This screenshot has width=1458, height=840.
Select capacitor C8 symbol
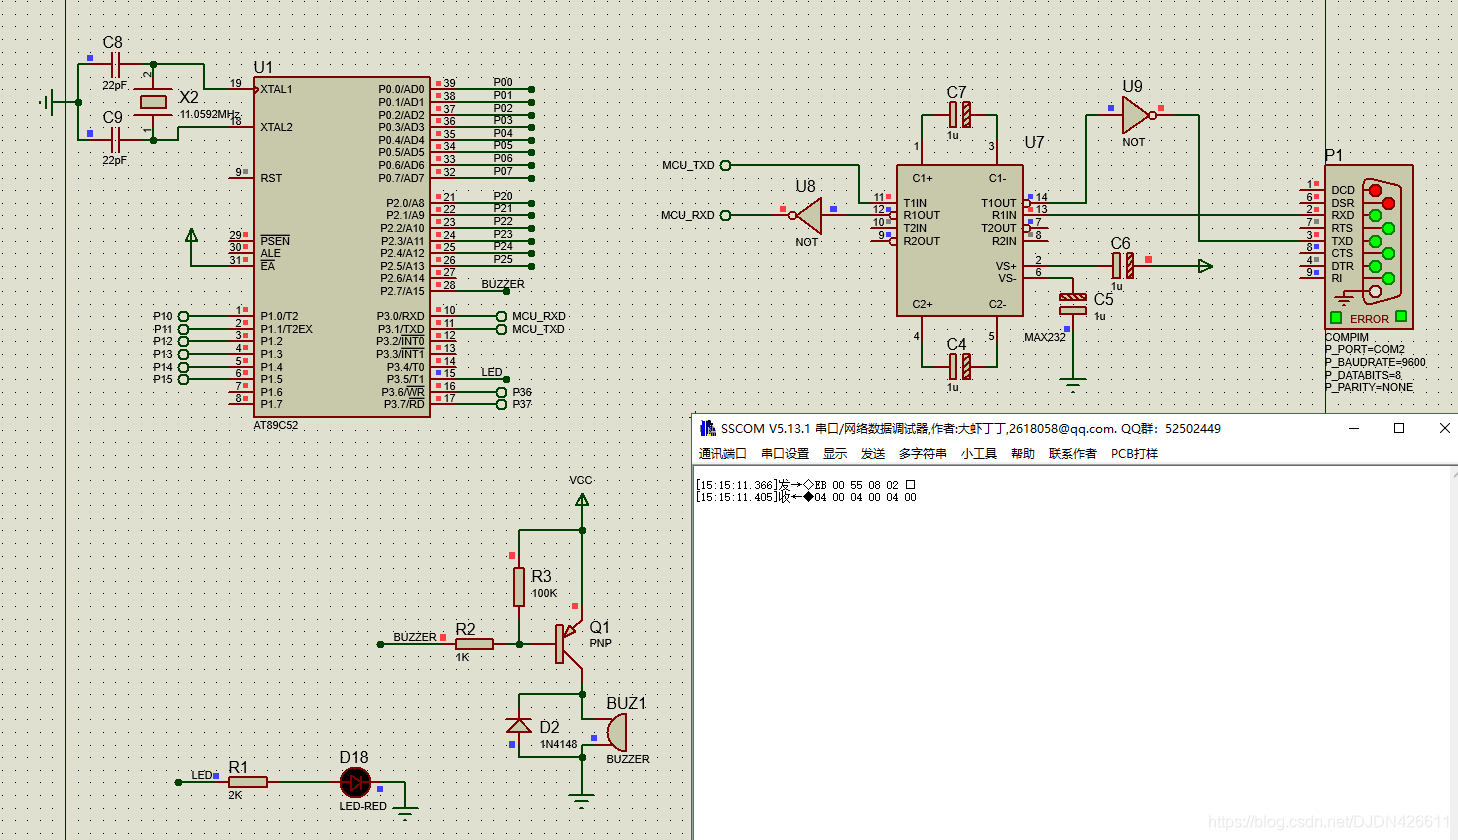115,66
